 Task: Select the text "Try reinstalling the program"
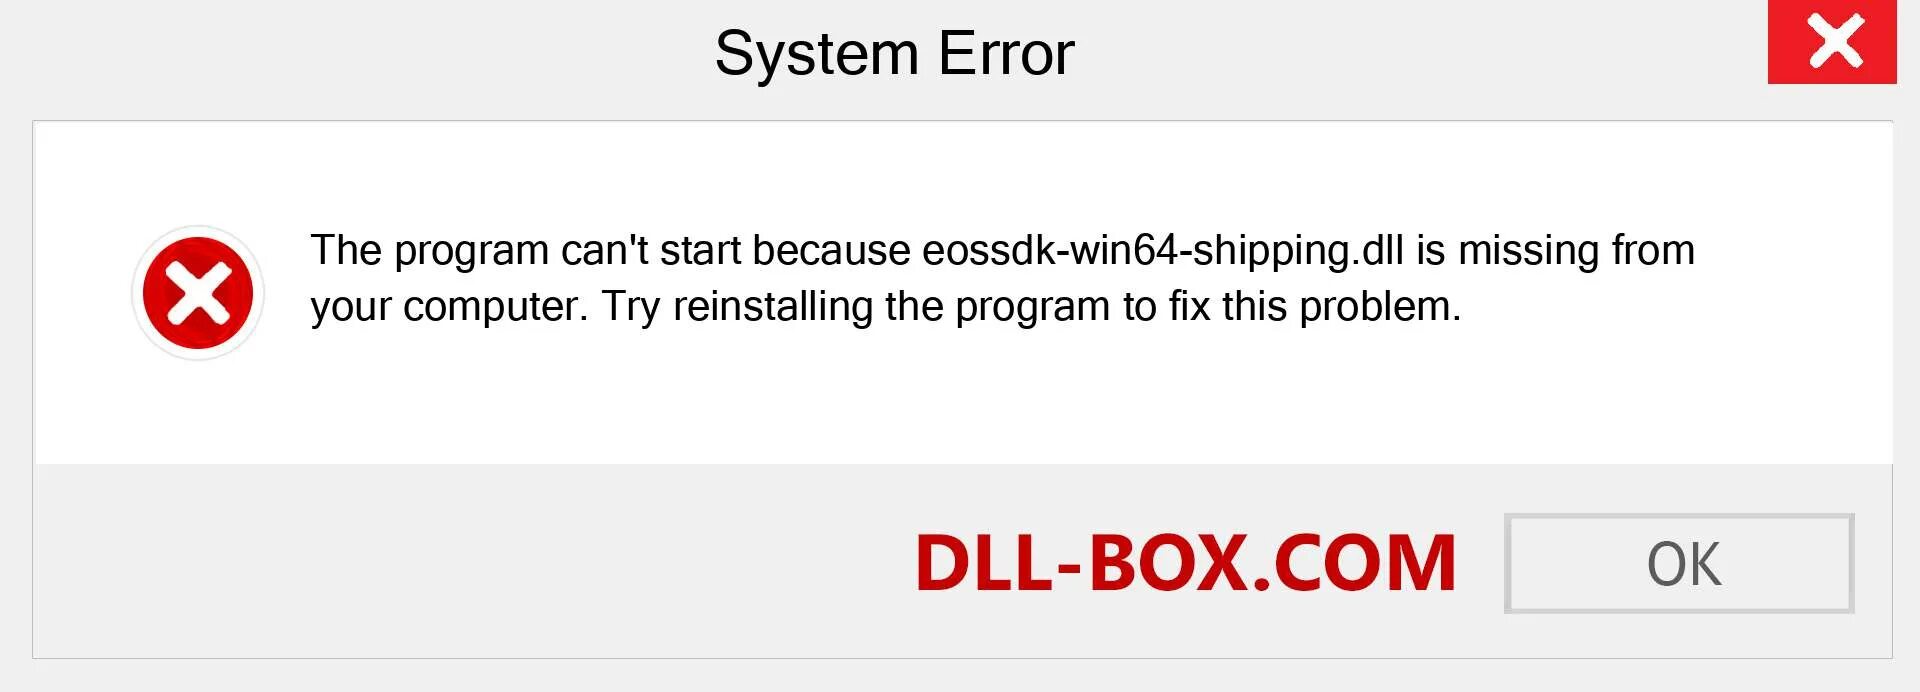[x=855, y=306]
